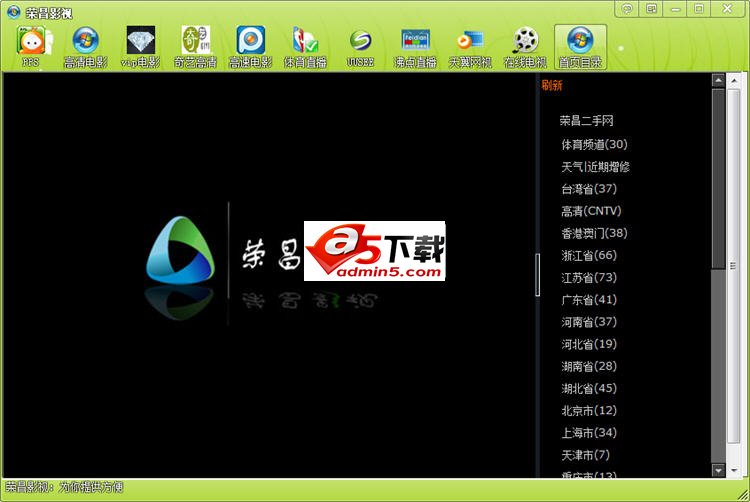Collapse side panel with splitter handle
Screen dimensions: 750x502
click(x=538, y=275)
